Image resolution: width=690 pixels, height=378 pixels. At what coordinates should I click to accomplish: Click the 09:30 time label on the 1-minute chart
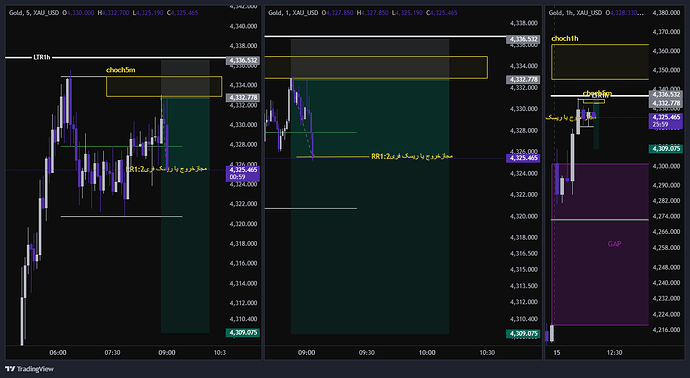367,352
